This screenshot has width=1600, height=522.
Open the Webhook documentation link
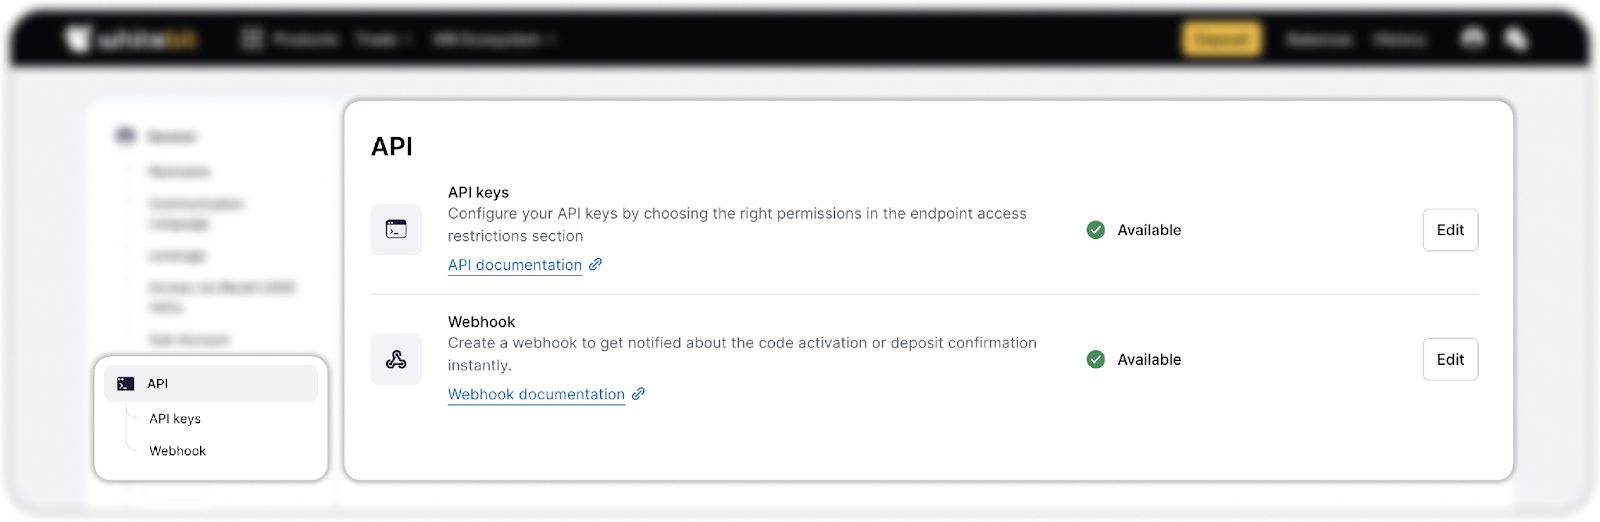tap(536, 394)
